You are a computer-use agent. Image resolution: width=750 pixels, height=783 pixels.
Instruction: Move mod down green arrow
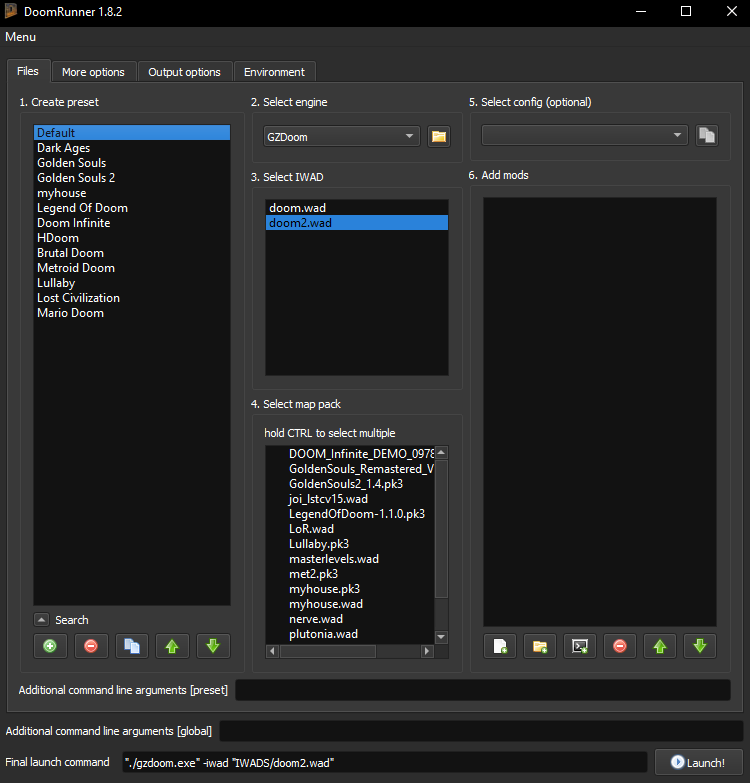pyautogui.click(x=700, y=646)
